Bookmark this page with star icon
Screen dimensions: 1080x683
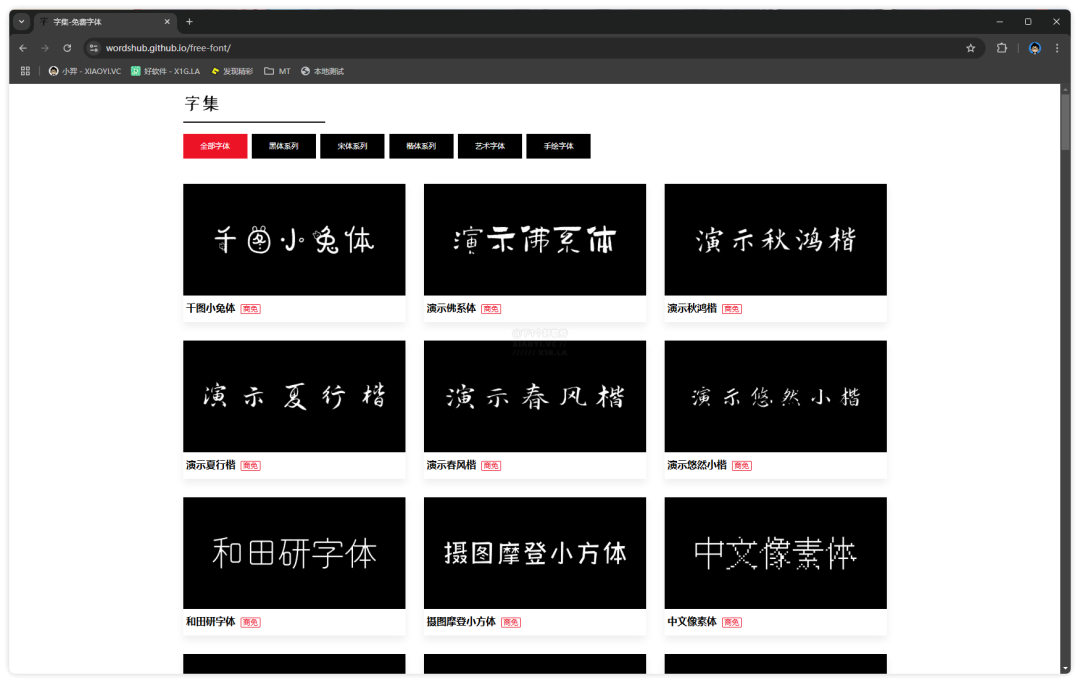coord(970,48)
